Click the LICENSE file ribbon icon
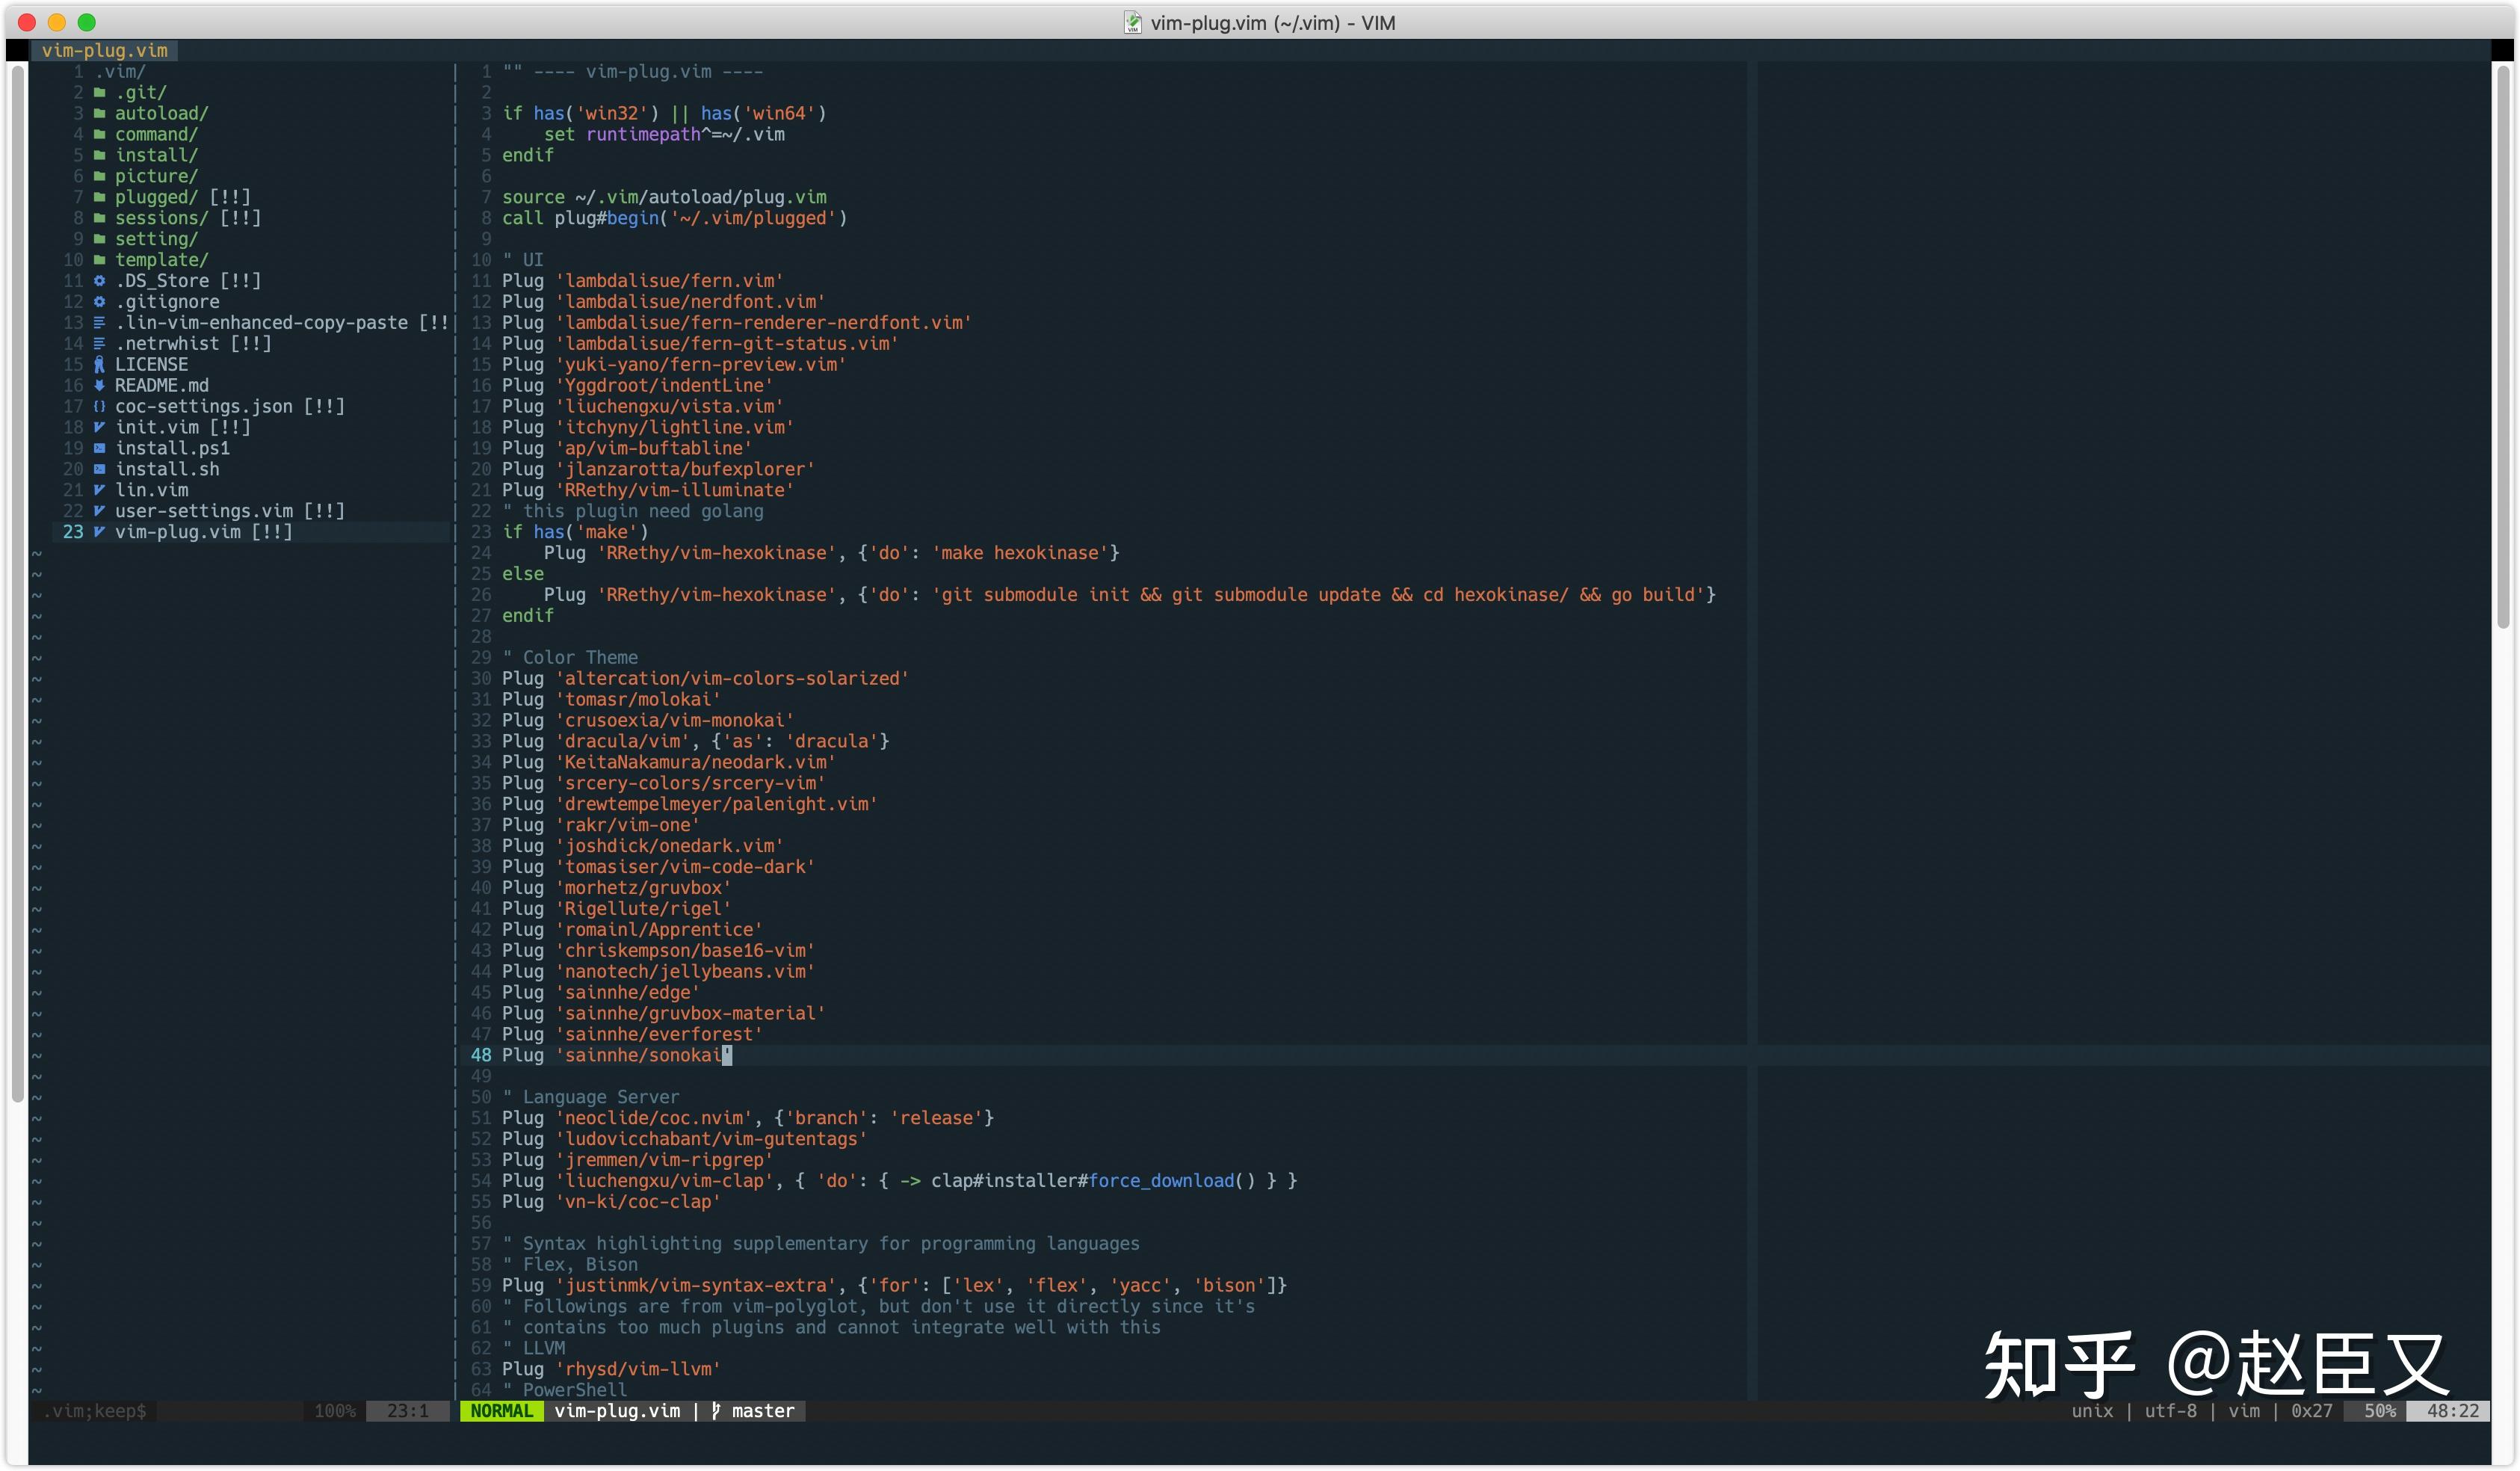Screen dimensions: 2520x1471 point(99,365)
